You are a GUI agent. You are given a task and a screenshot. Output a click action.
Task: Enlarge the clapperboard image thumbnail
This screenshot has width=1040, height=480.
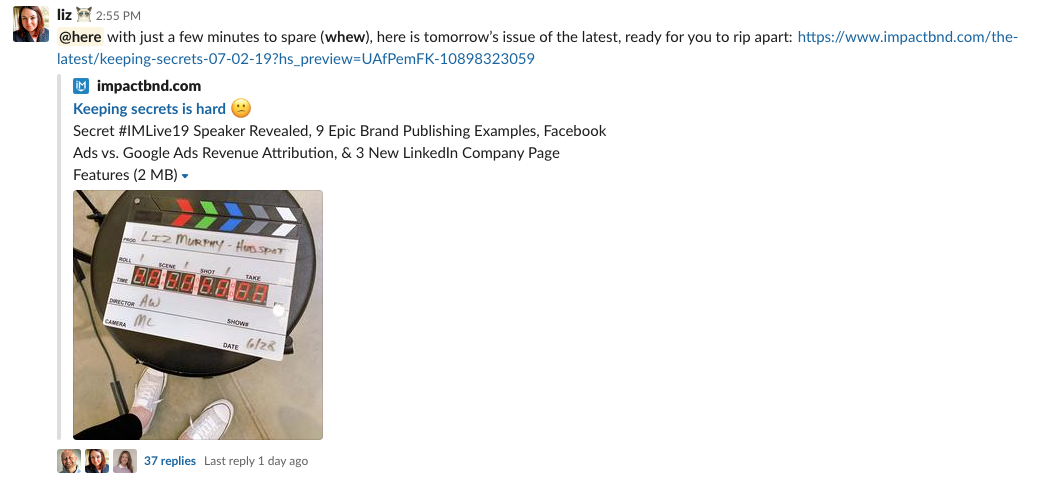tap(198, 315)
